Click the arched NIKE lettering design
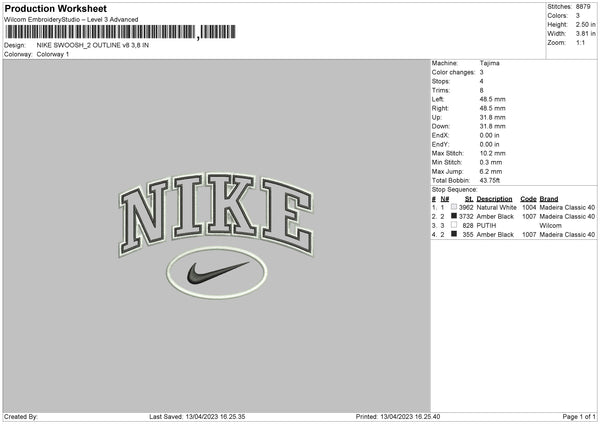This screenshot has width=600, height=424. (x=217, y=214)
